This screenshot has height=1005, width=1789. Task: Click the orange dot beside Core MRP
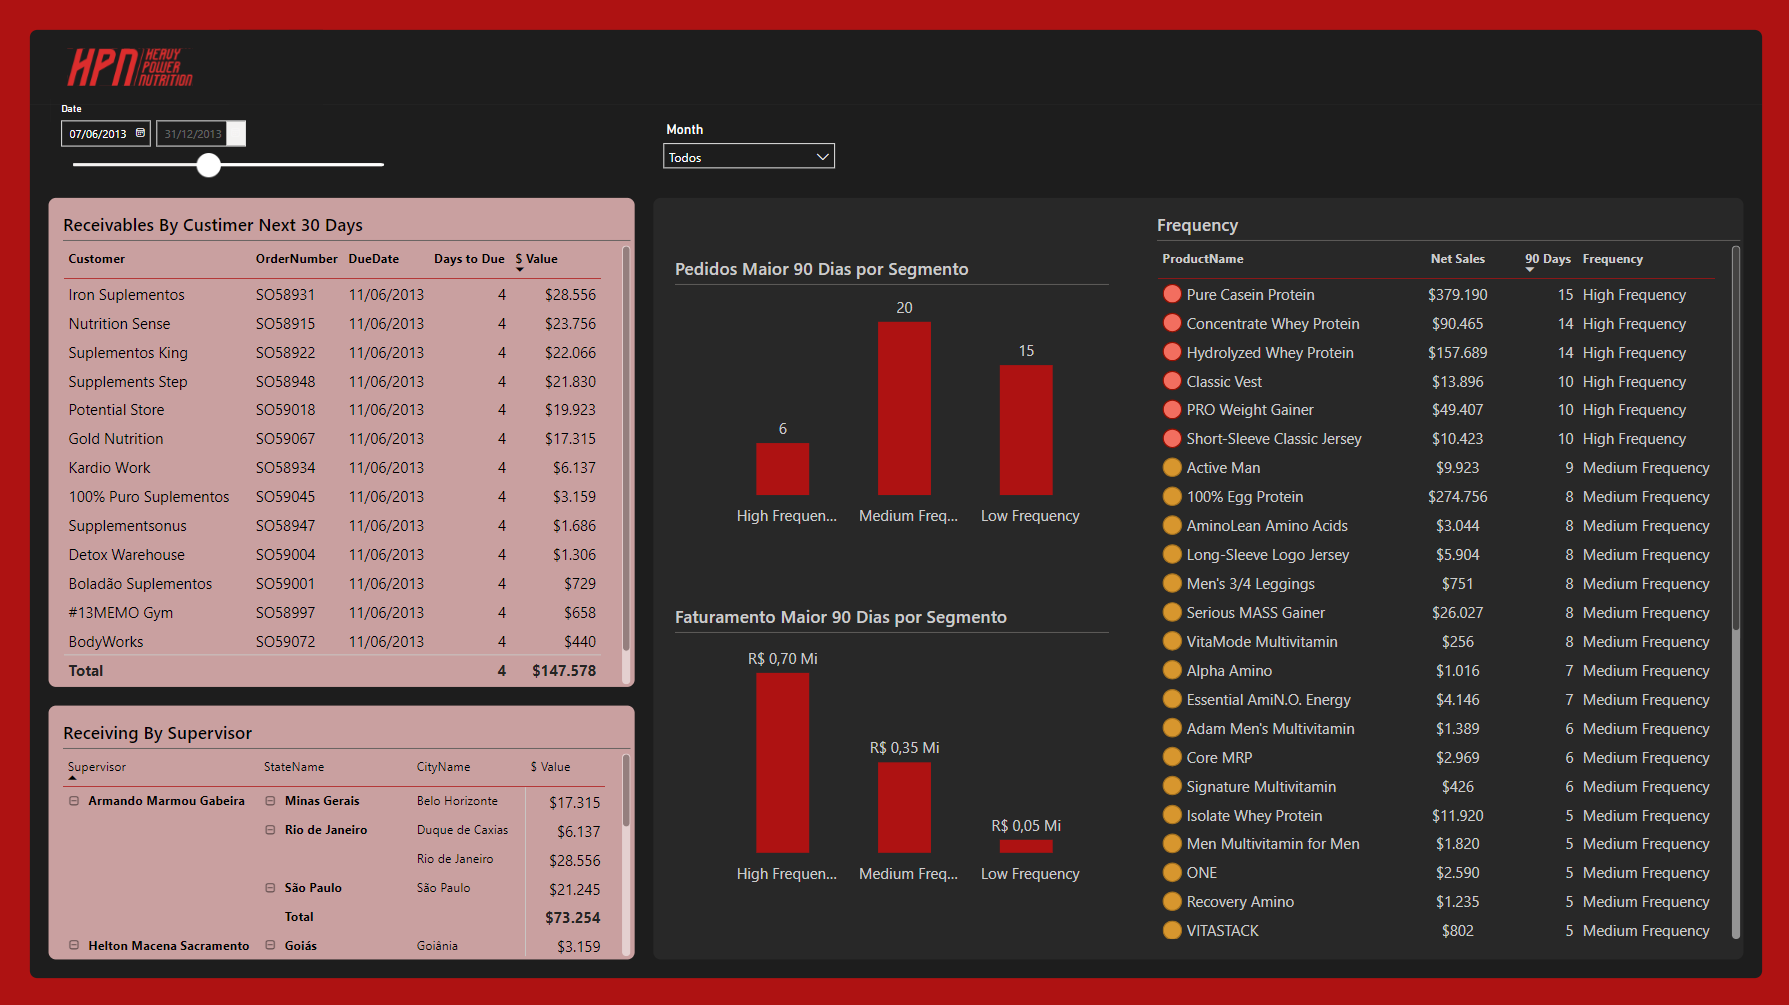(x=1172, y=757)
